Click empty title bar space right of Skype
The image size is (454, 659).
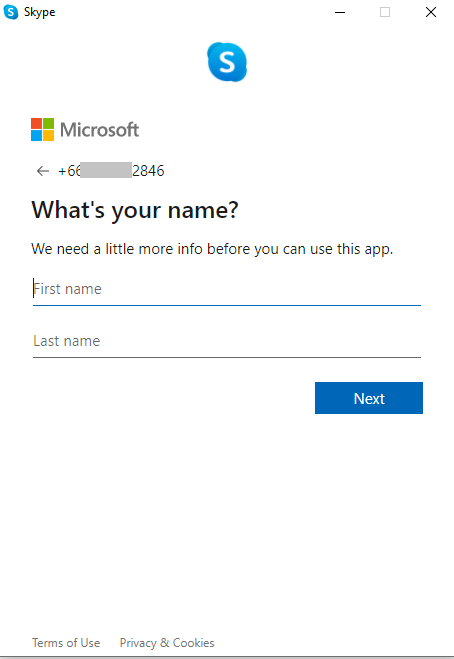click(189, 12)
